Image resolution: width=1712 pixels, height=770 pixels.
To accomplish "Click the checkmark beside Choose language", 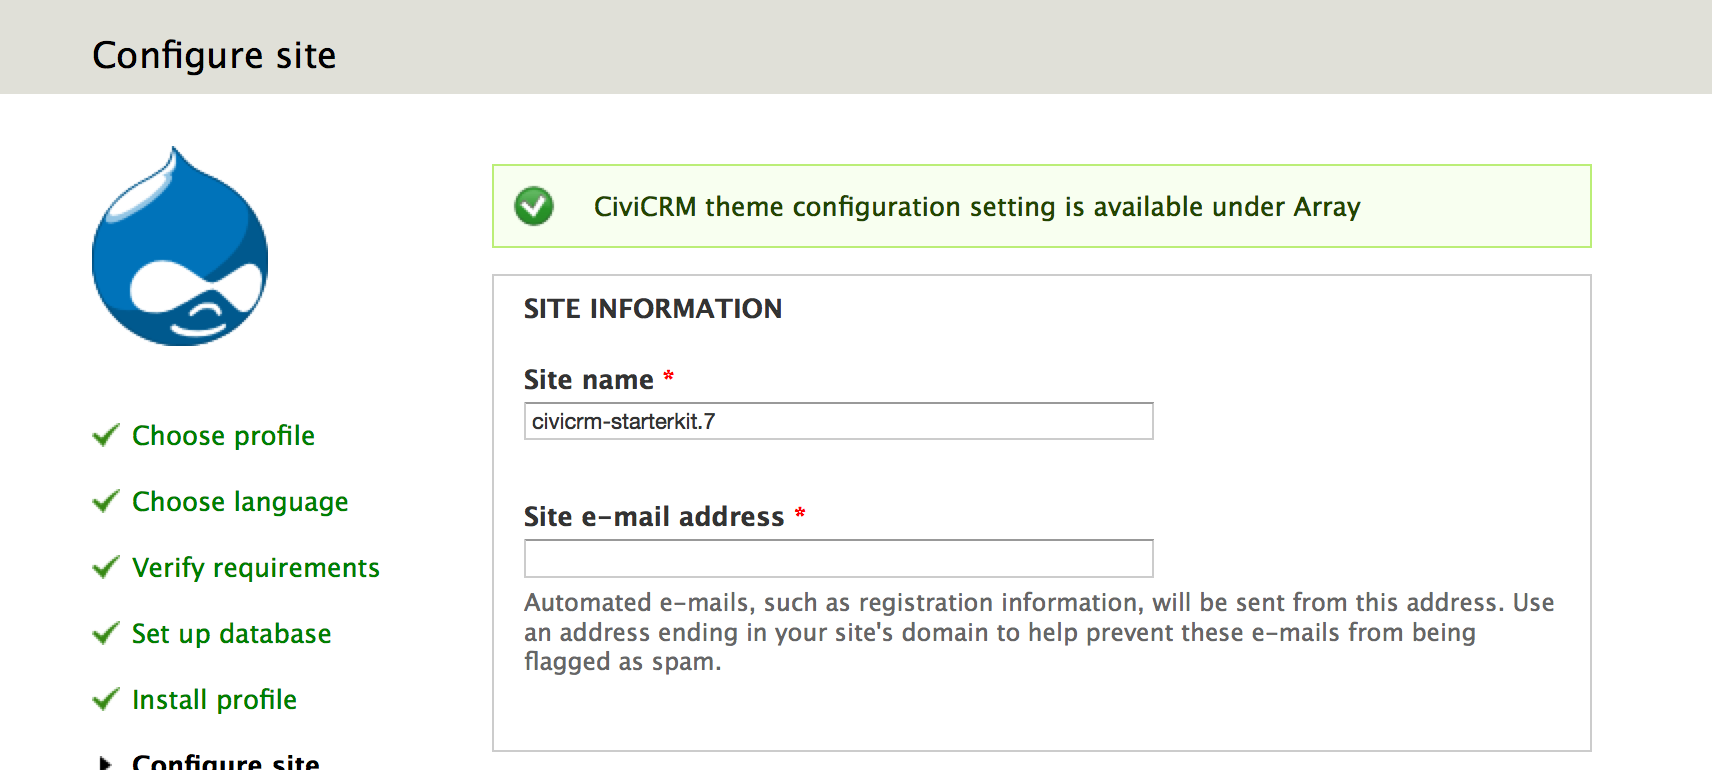I will pos(105,501).
